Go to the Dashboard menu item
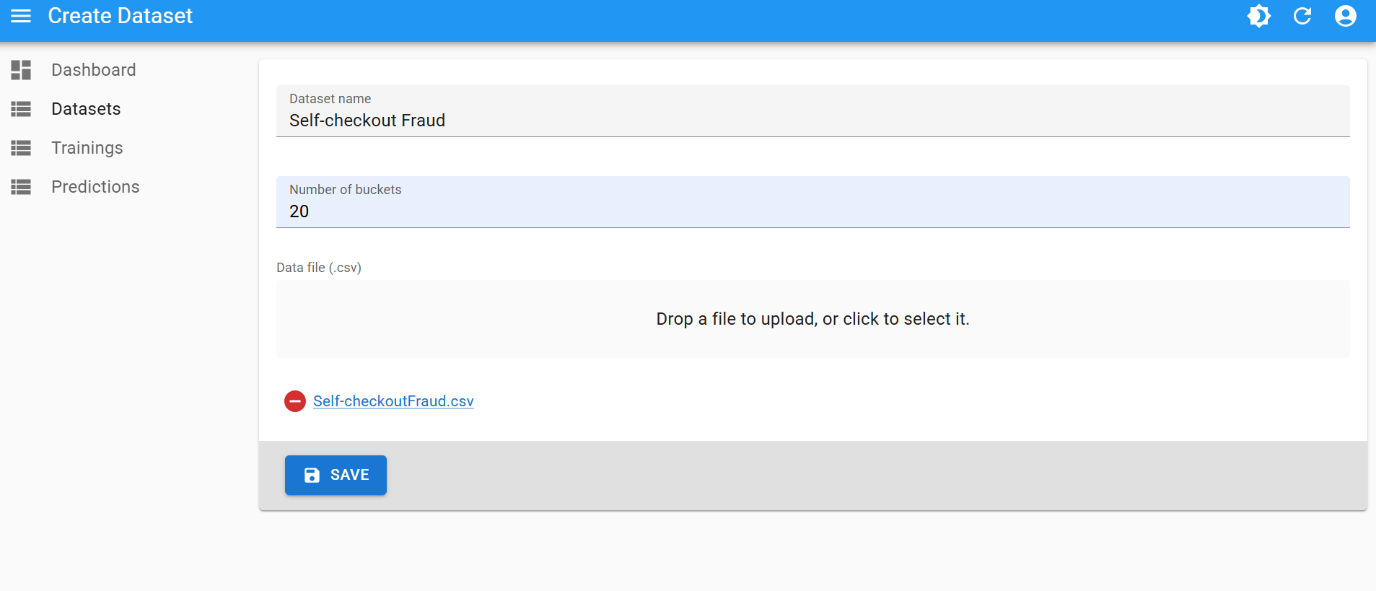Viewport: 1376px width, 591px height. pos(93,70)
